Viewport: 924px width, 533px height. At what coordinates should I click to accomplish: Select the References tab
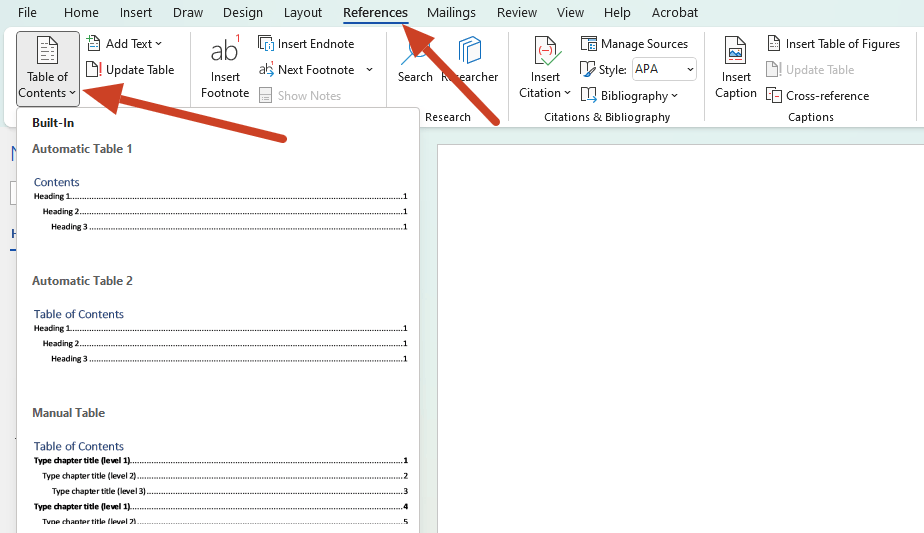(x=375, y=12)
